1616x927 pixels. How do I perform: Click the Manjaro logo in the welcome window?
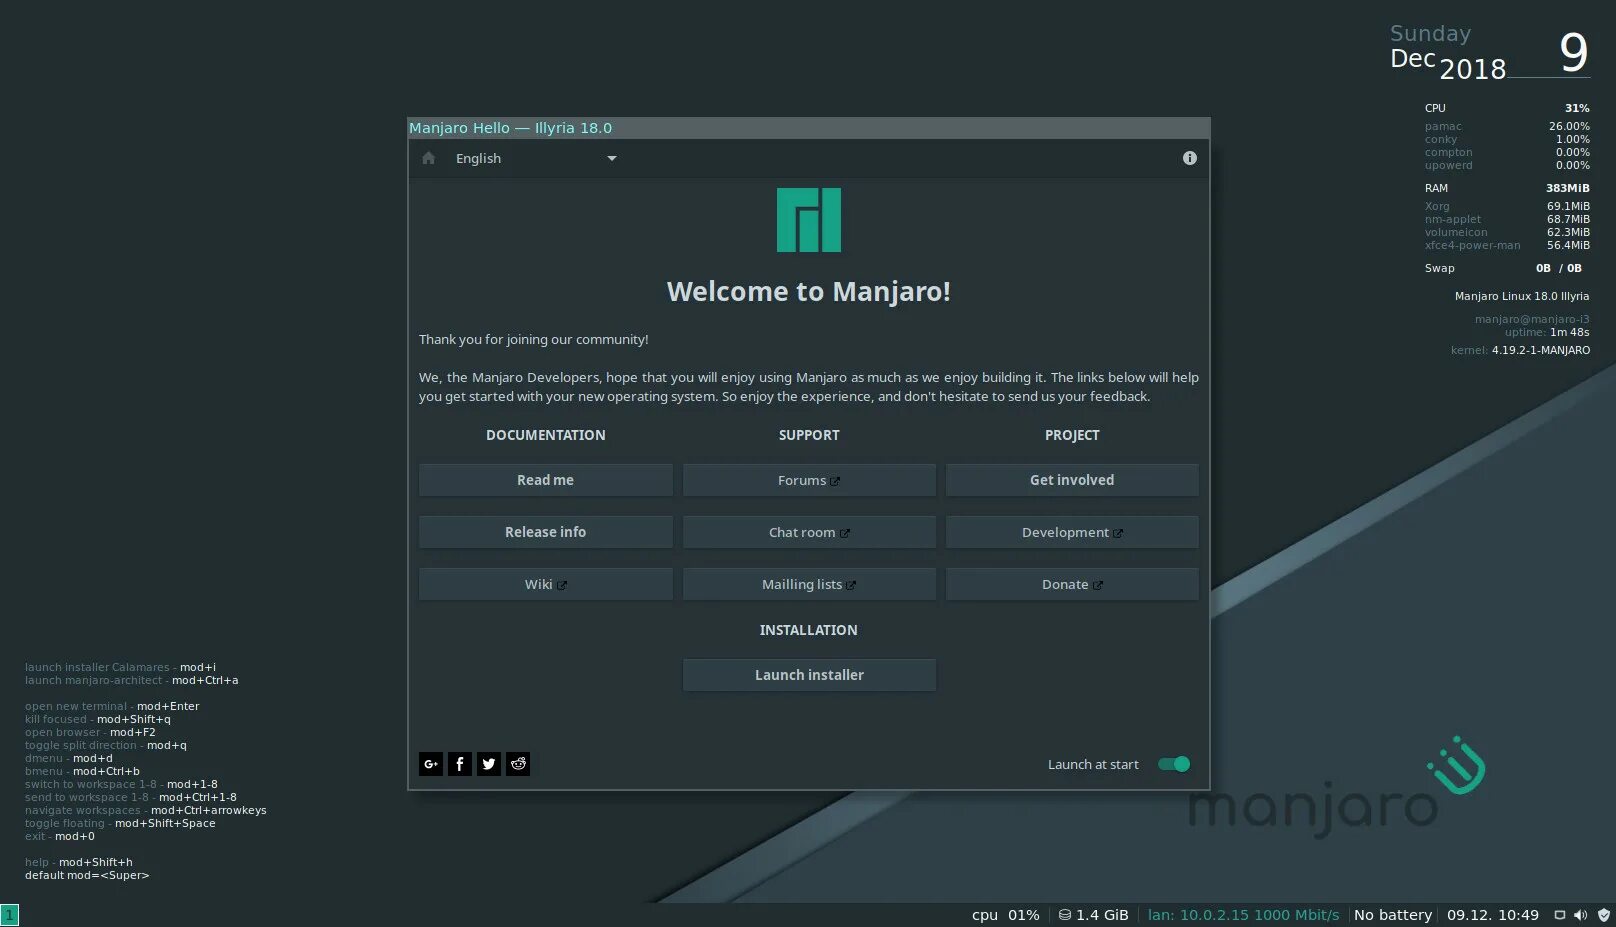point(809,220)
